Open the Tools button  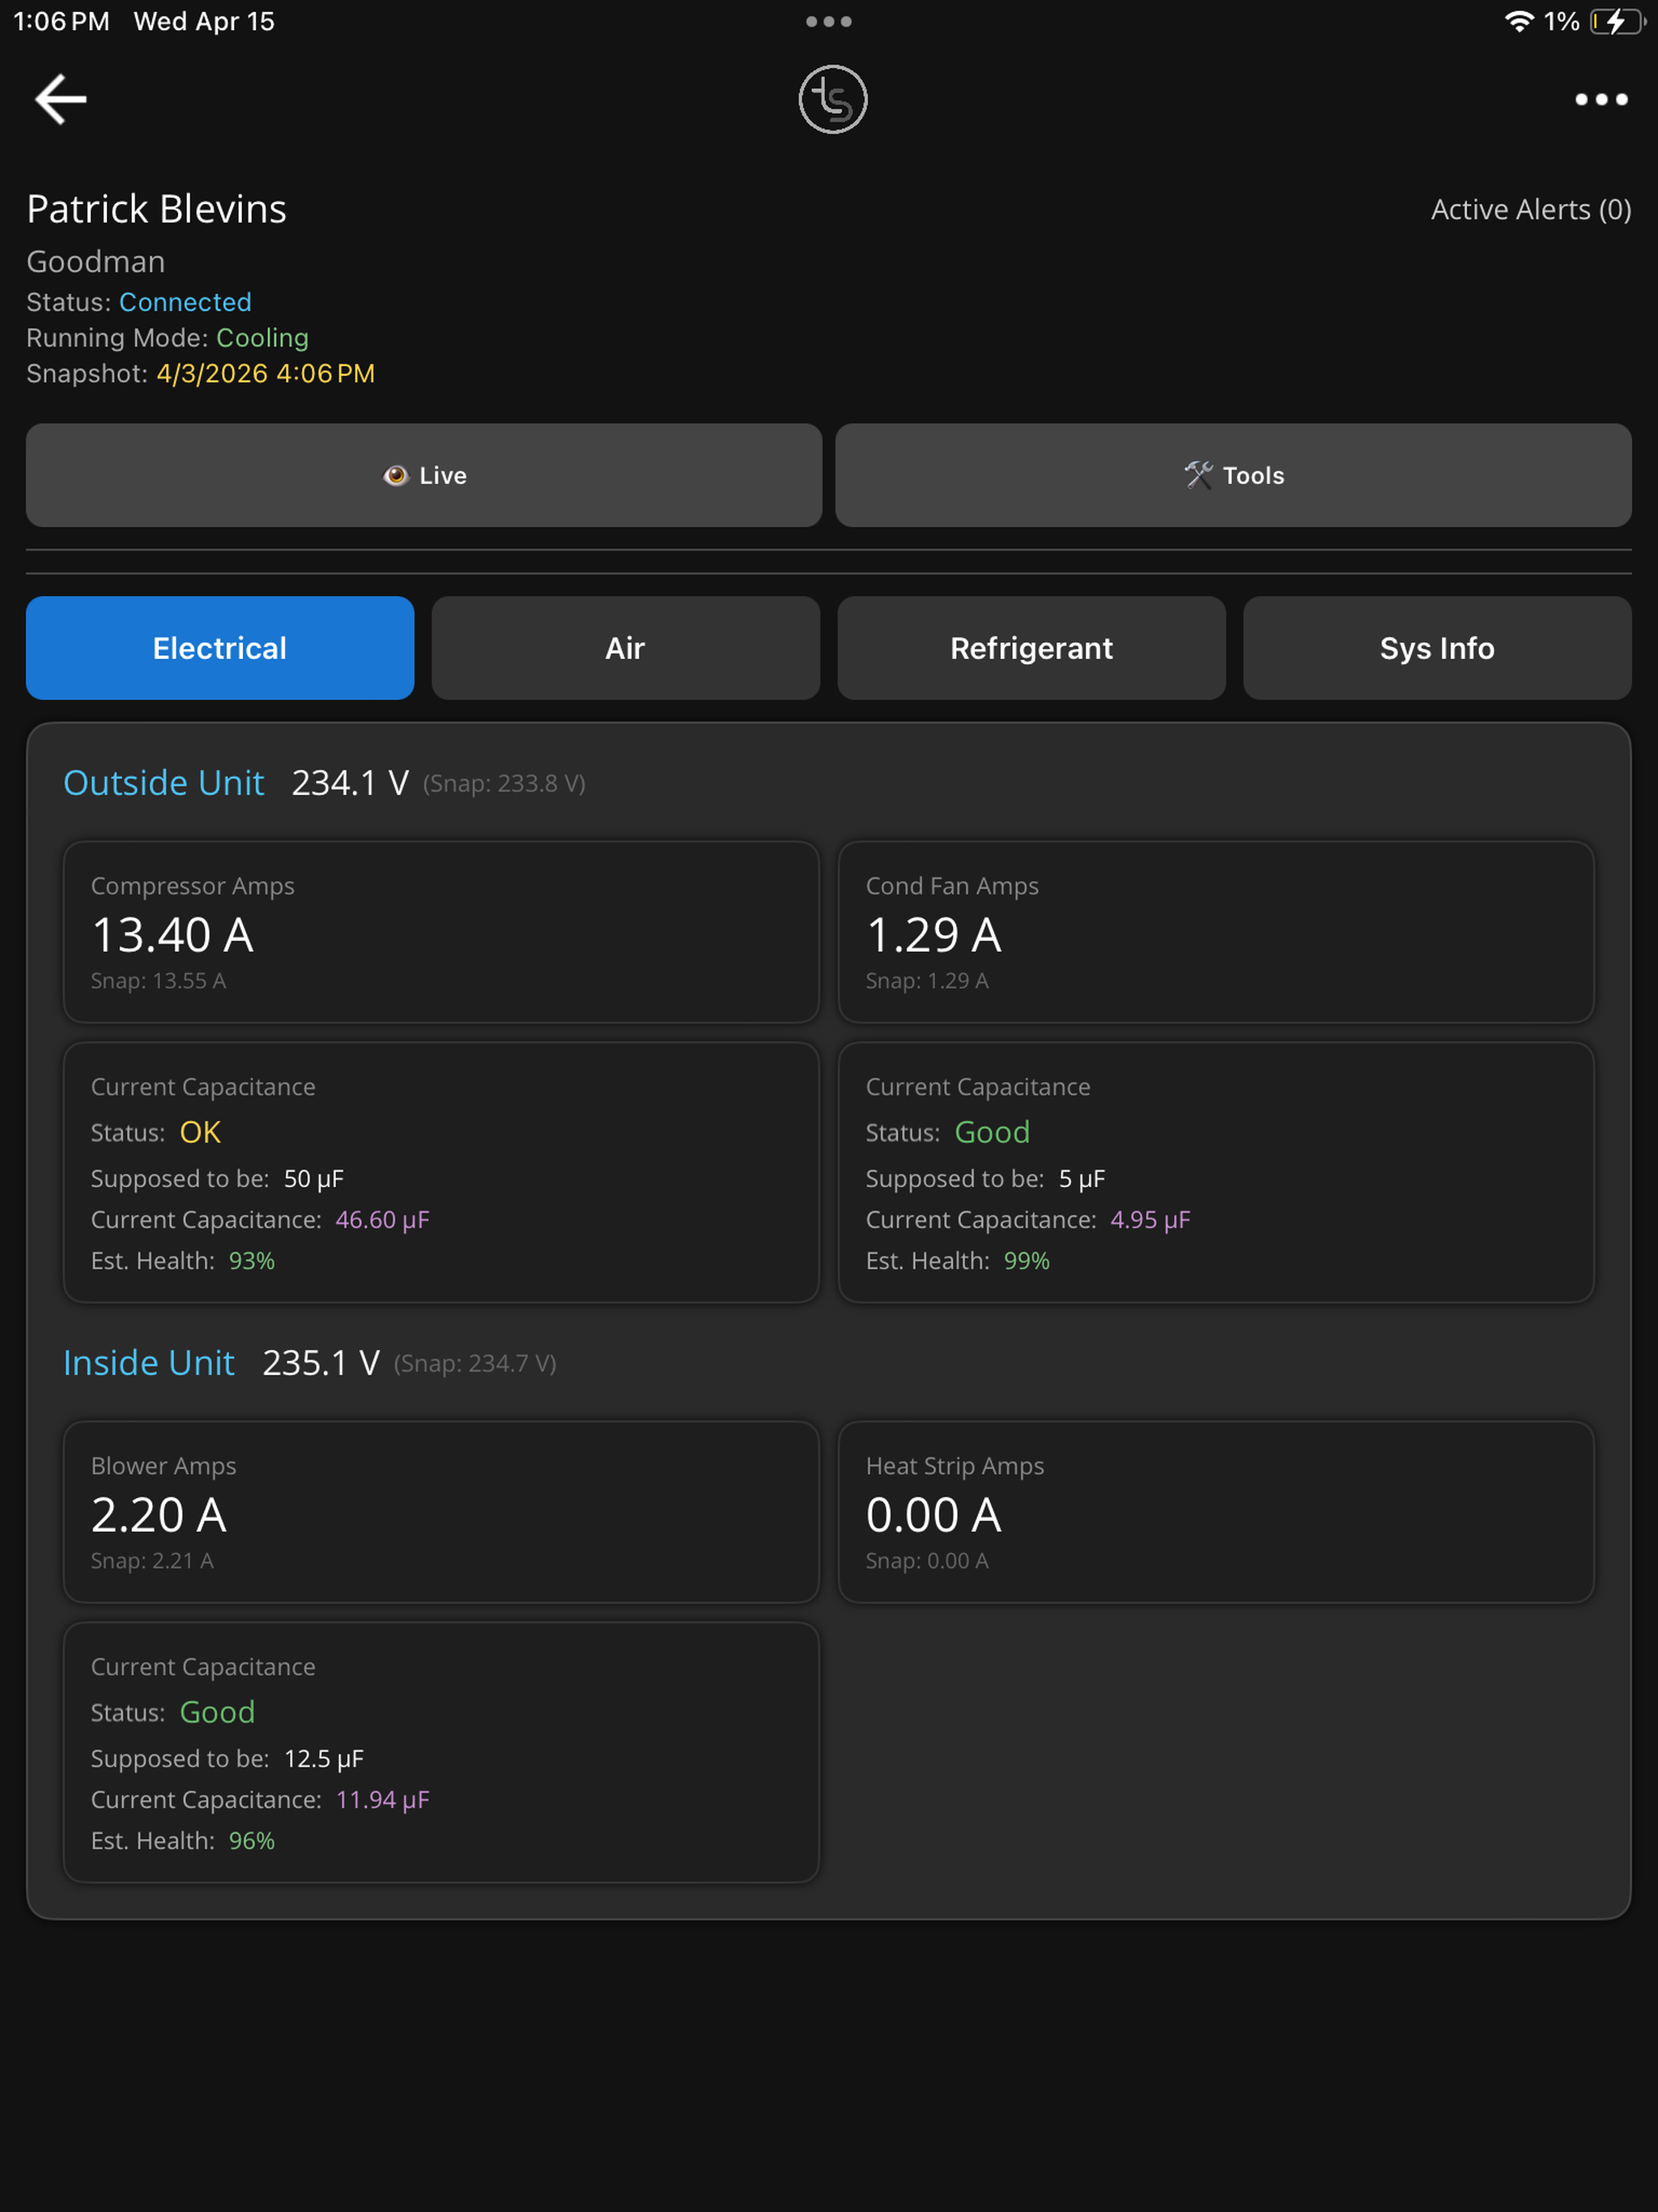(1233, 475)
